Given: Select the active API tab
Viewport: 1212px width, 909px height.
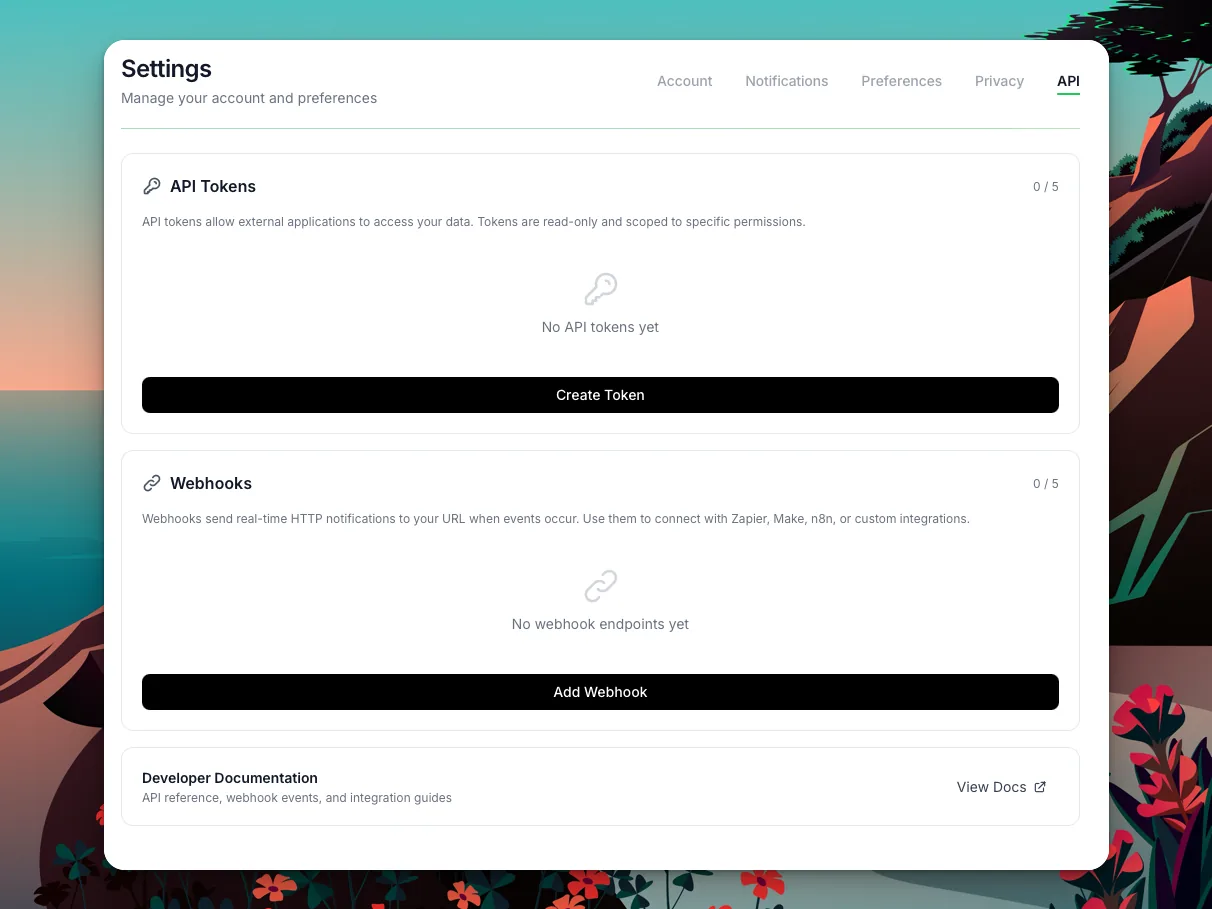Looking at the screenshot, I should pyautogui.click(x=1068, y=81).
